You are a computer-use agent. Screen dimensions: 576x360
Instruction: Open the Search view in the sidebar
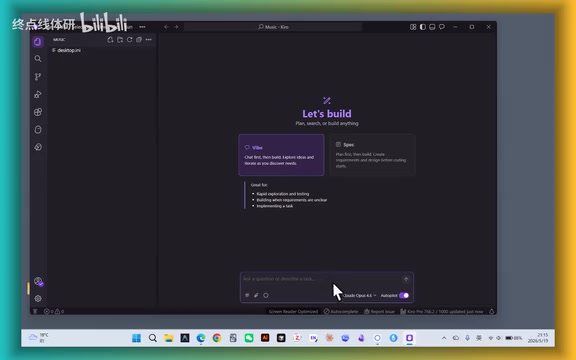tap(37, 59)
